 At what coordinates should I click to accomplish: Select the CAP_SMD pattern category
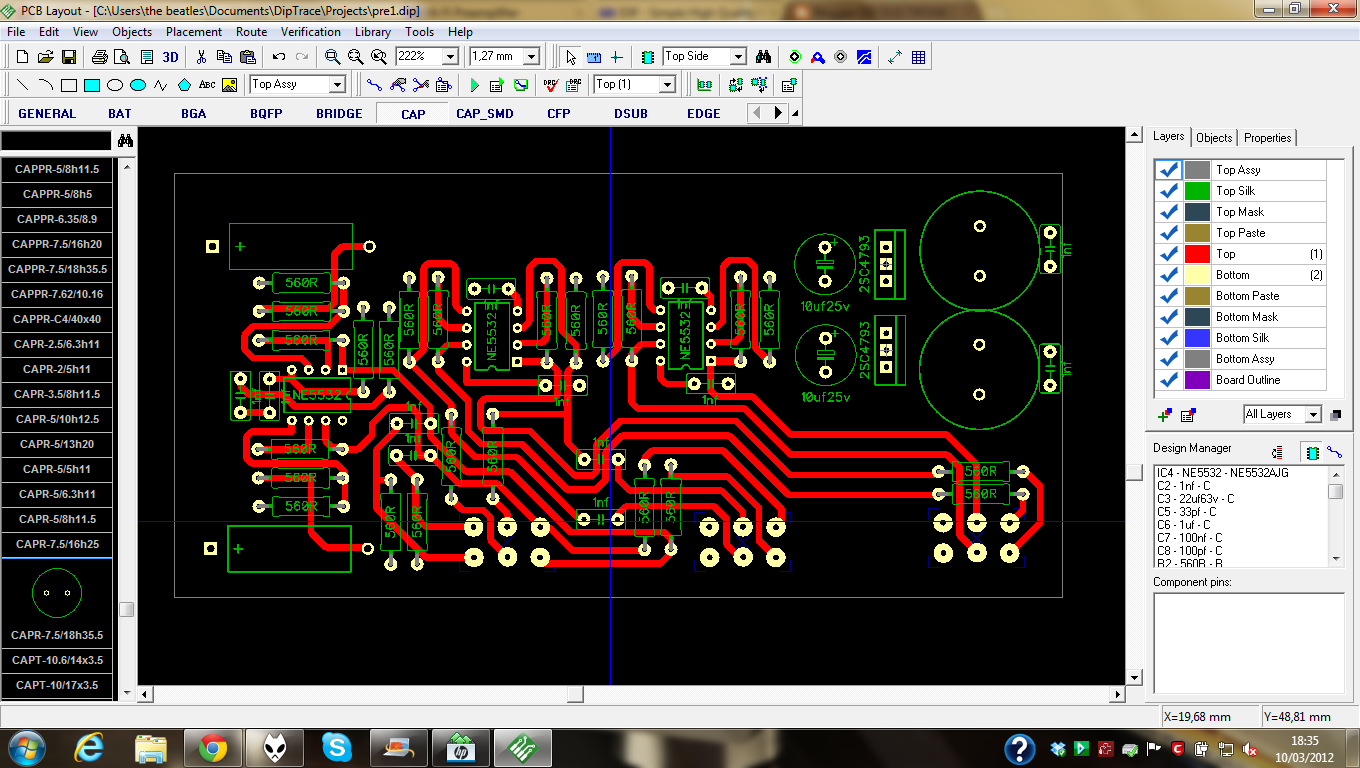(x=486, y=113)
